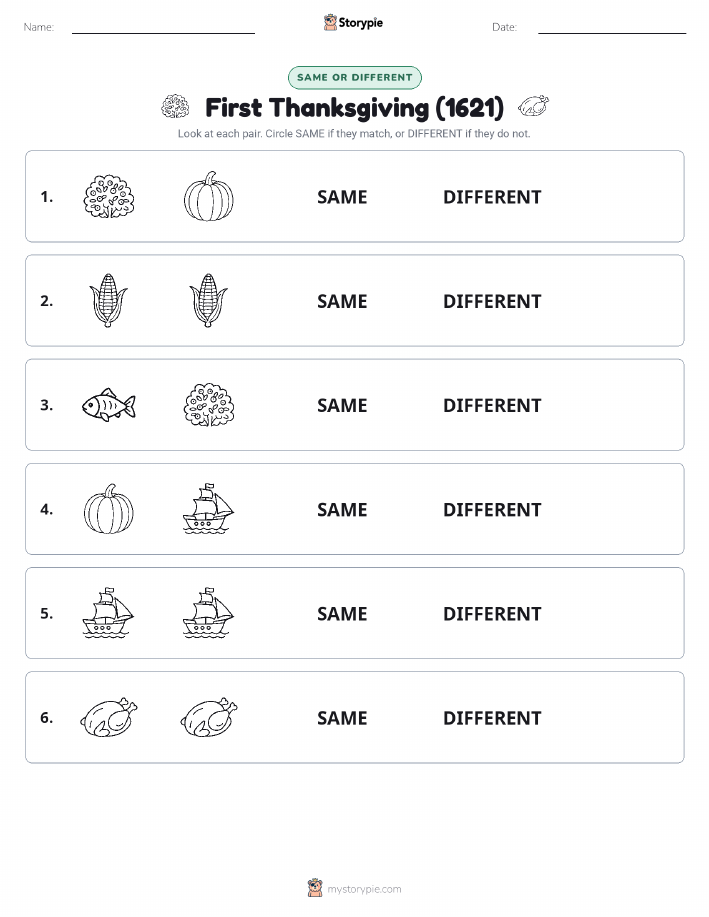Click the pumpkin picture in row 4
Screen dimensions: 709x917
[109, 508]
